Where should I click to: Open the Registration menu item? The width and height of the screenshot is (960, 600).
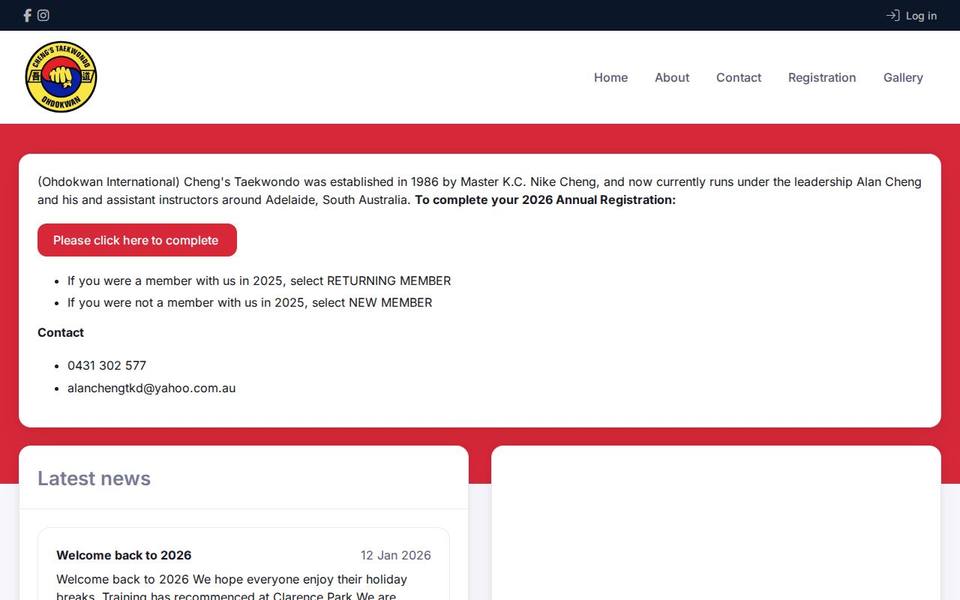[x=822, y=78]
